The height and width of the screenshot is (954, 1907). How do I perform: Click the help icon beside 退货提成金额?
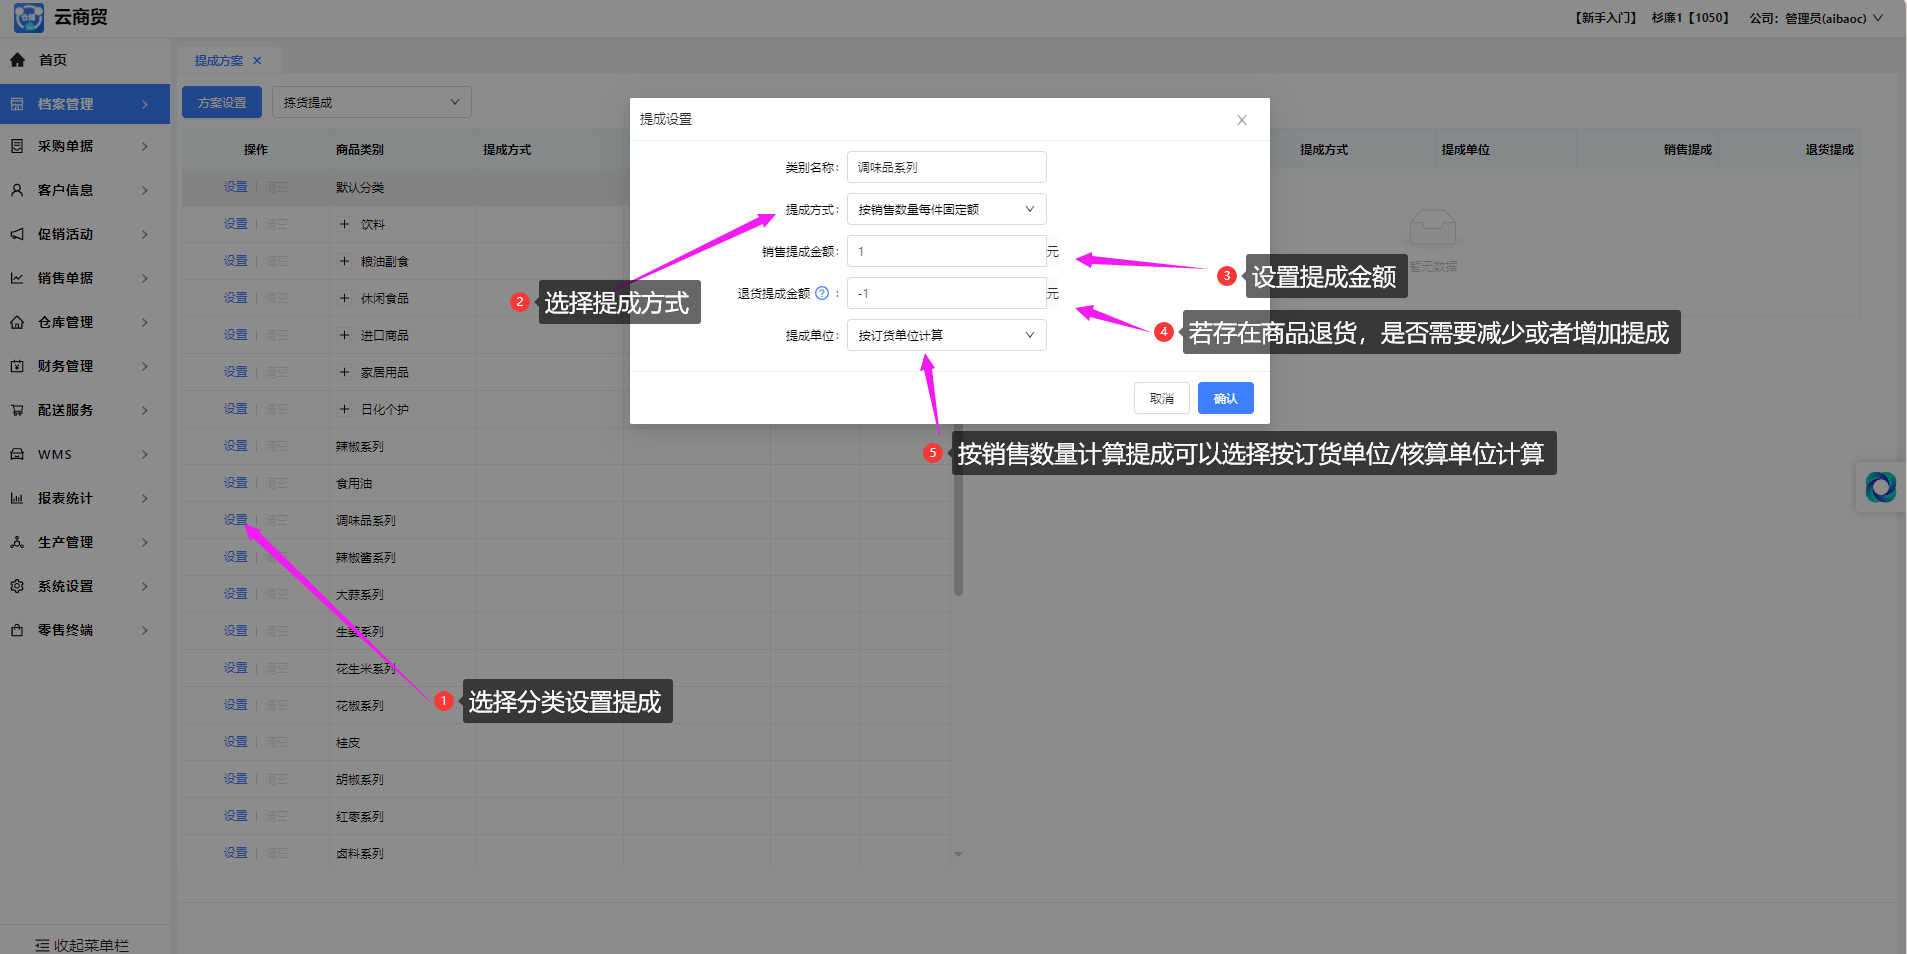[x=822, y=293]
